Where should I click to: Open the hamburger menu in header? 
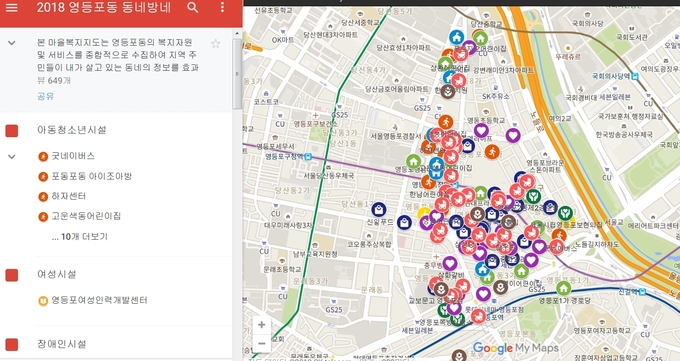pos(12,7)
